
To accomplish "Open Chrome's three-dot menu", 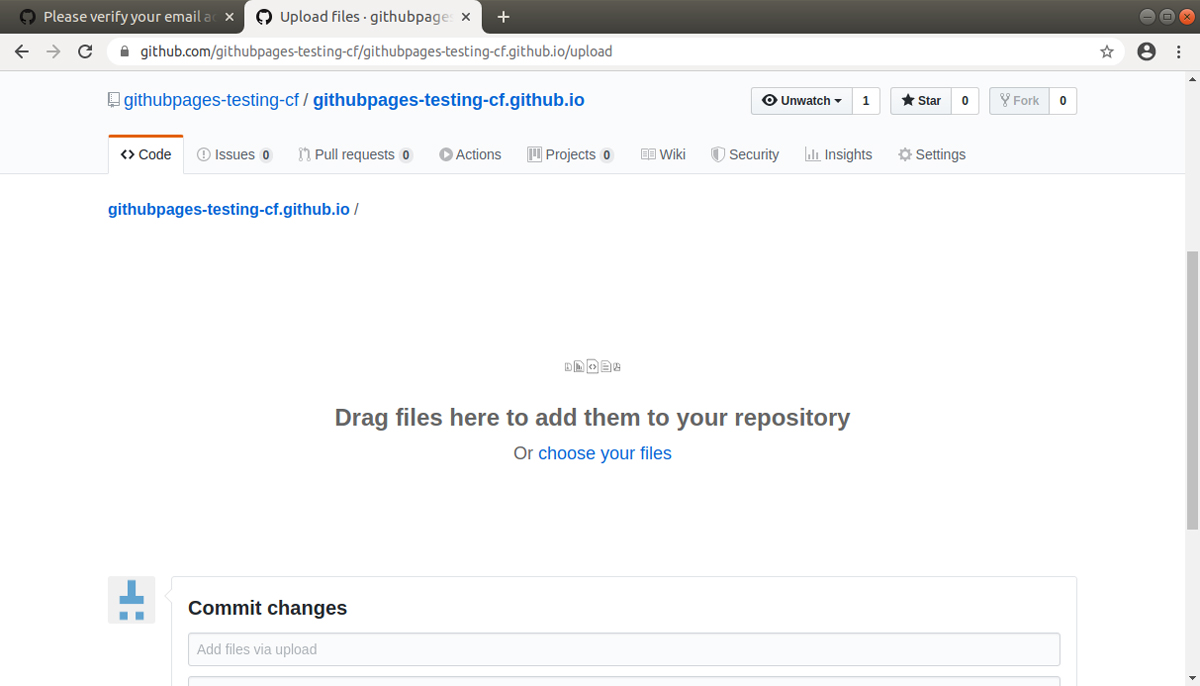I will (x=1177, y=50).
